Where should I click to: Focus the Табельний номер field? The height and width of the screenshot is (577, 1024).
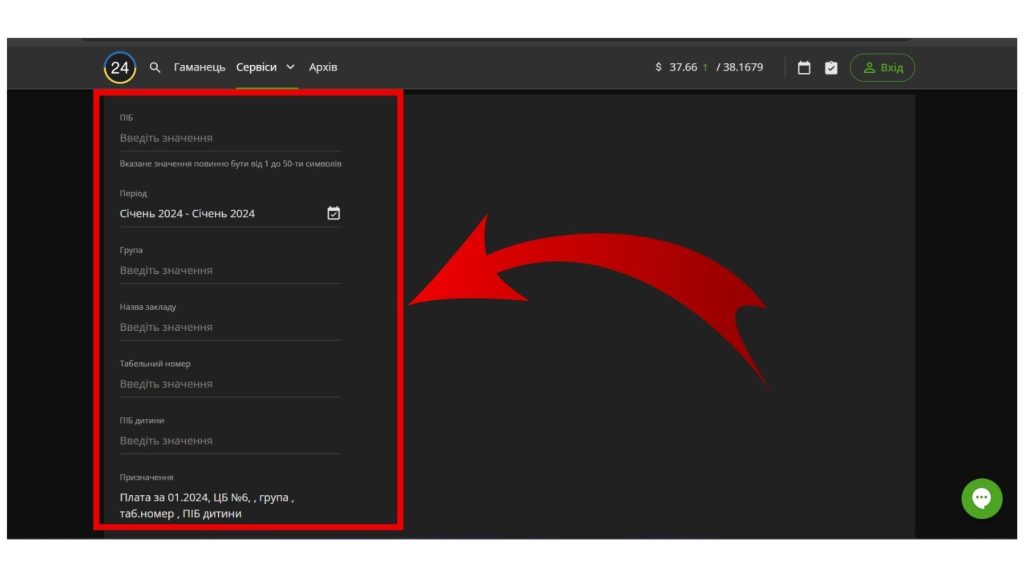(x=230, y=384)
